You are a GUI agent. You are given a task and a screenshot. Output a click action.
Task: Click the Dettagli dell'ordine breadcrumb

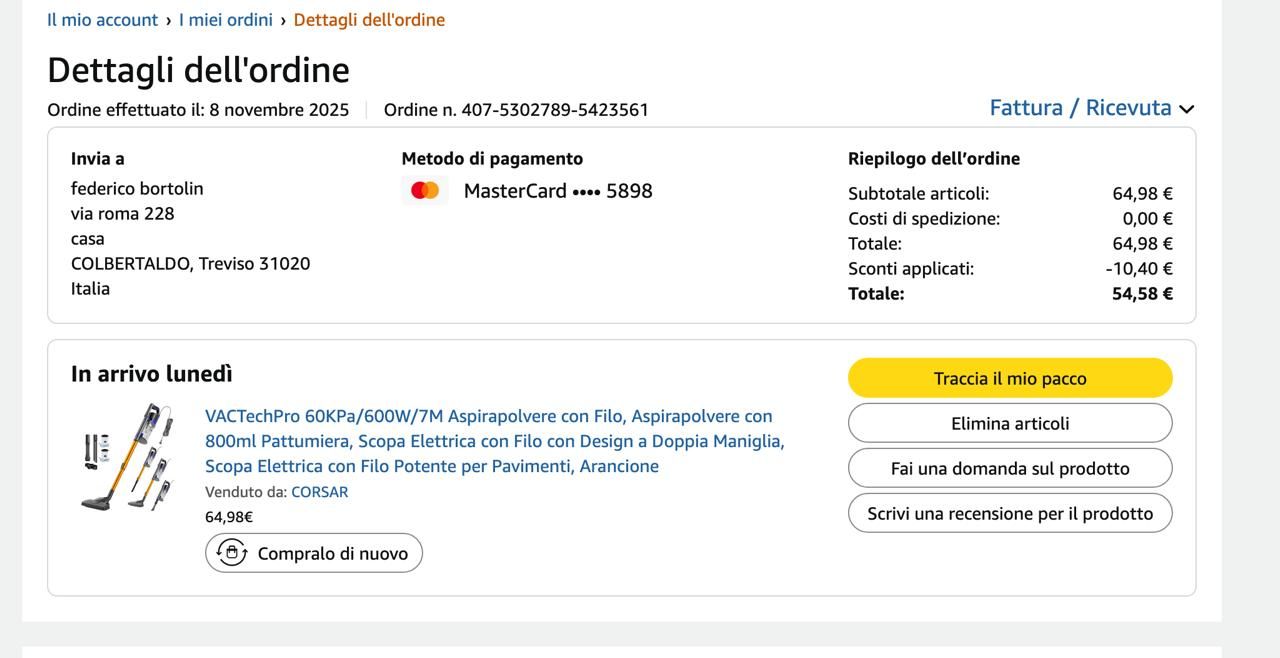(369, 20)
